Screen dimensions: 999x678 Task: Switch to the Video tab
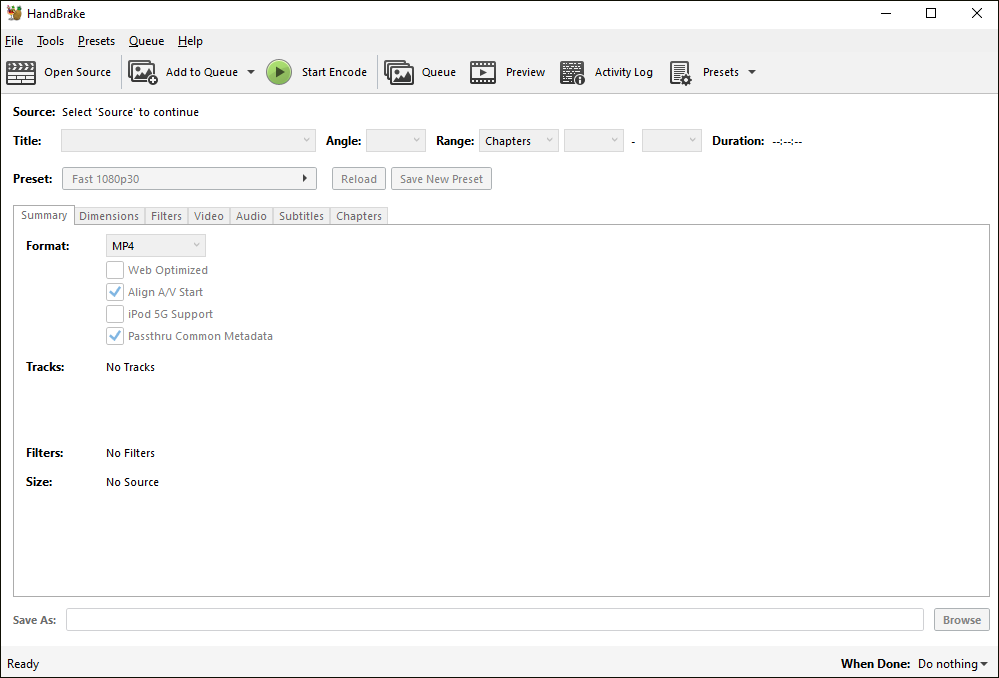[x=208, y=216]
